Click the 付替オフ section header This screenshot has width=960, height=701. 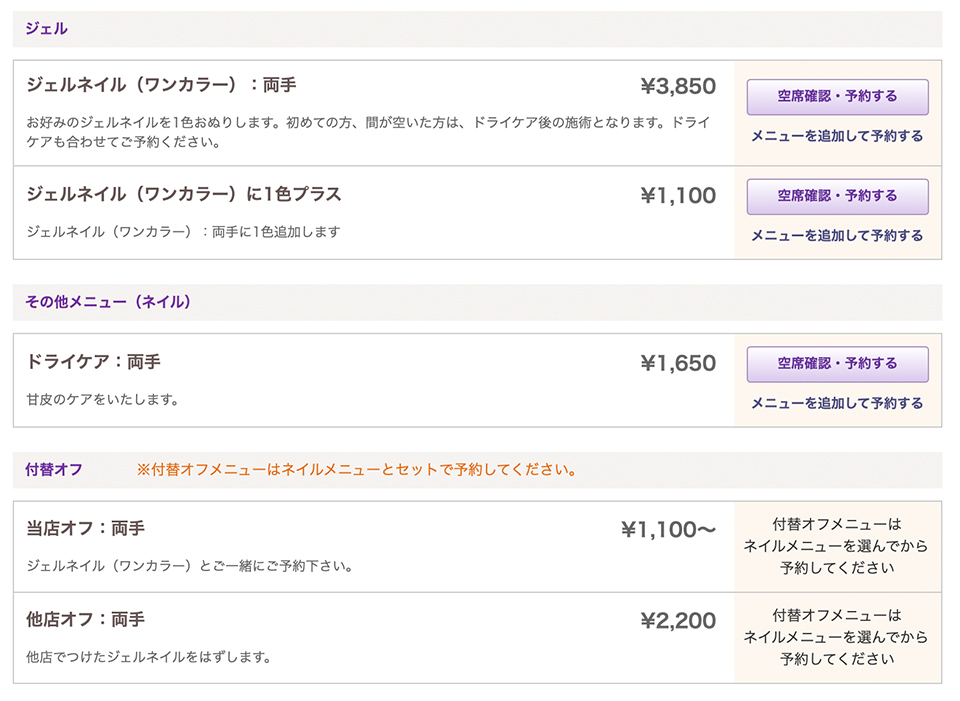point(54,470)
